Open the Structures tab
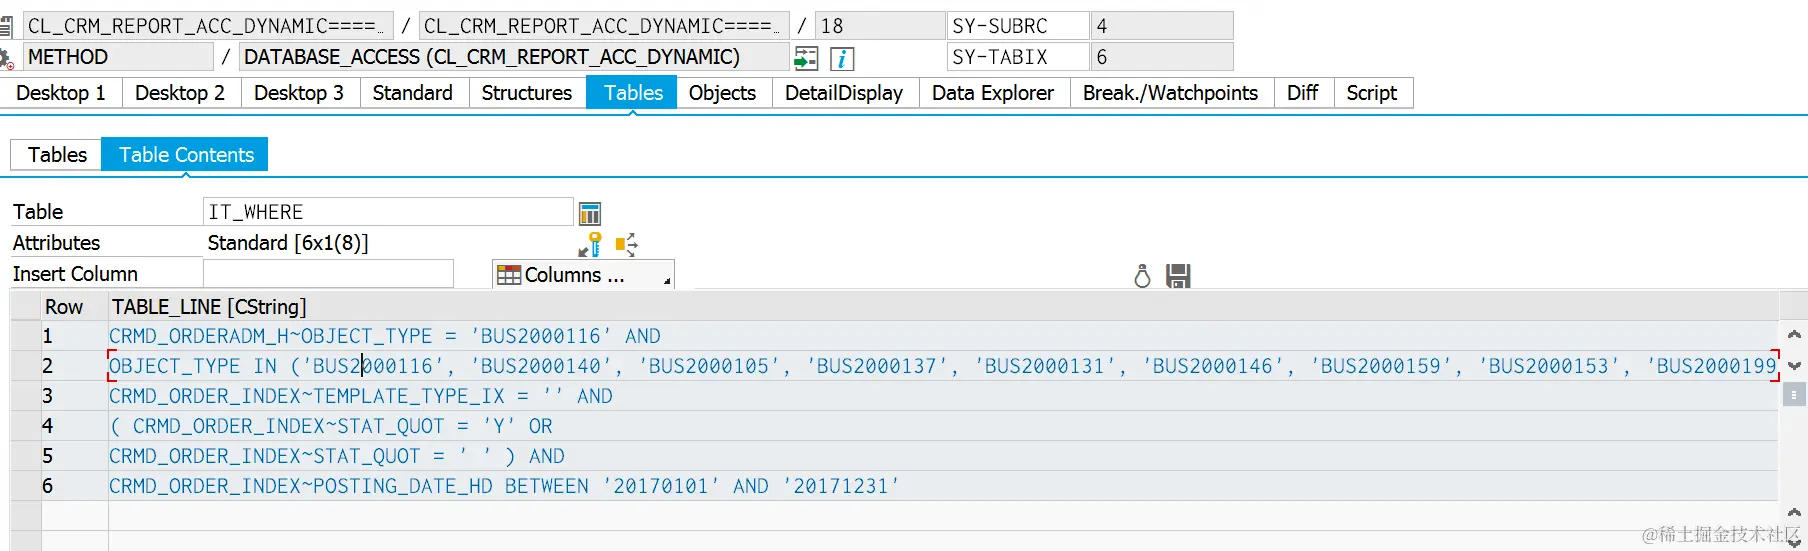 click(x=527, y=93)
